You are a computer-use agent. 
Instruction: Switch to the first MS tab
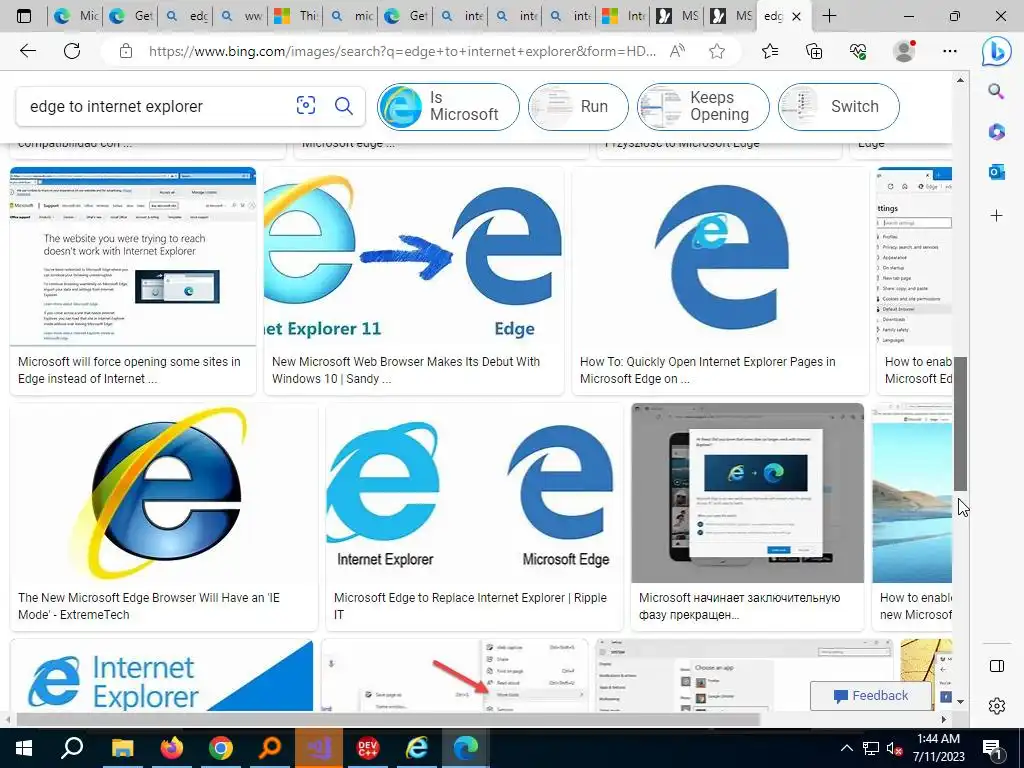click(677, 16)
